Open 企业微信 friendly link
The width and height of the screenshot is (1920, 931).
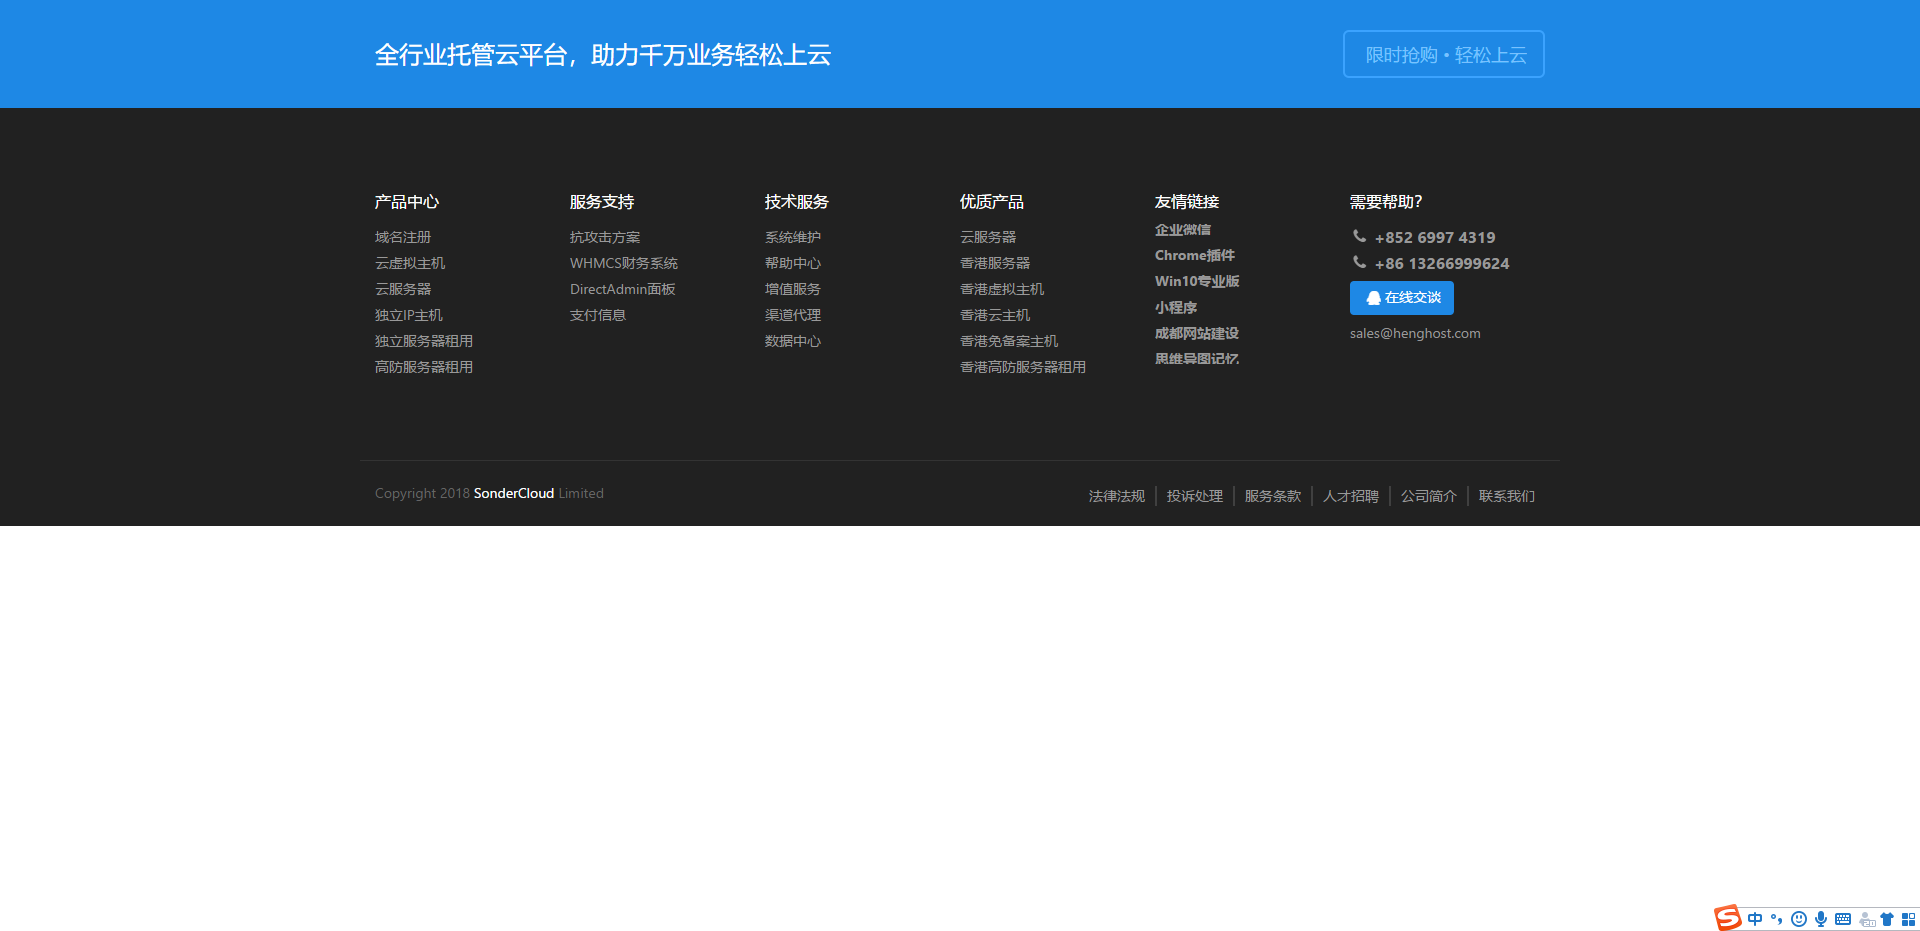pyautogui.click(x=1183, y=230)
